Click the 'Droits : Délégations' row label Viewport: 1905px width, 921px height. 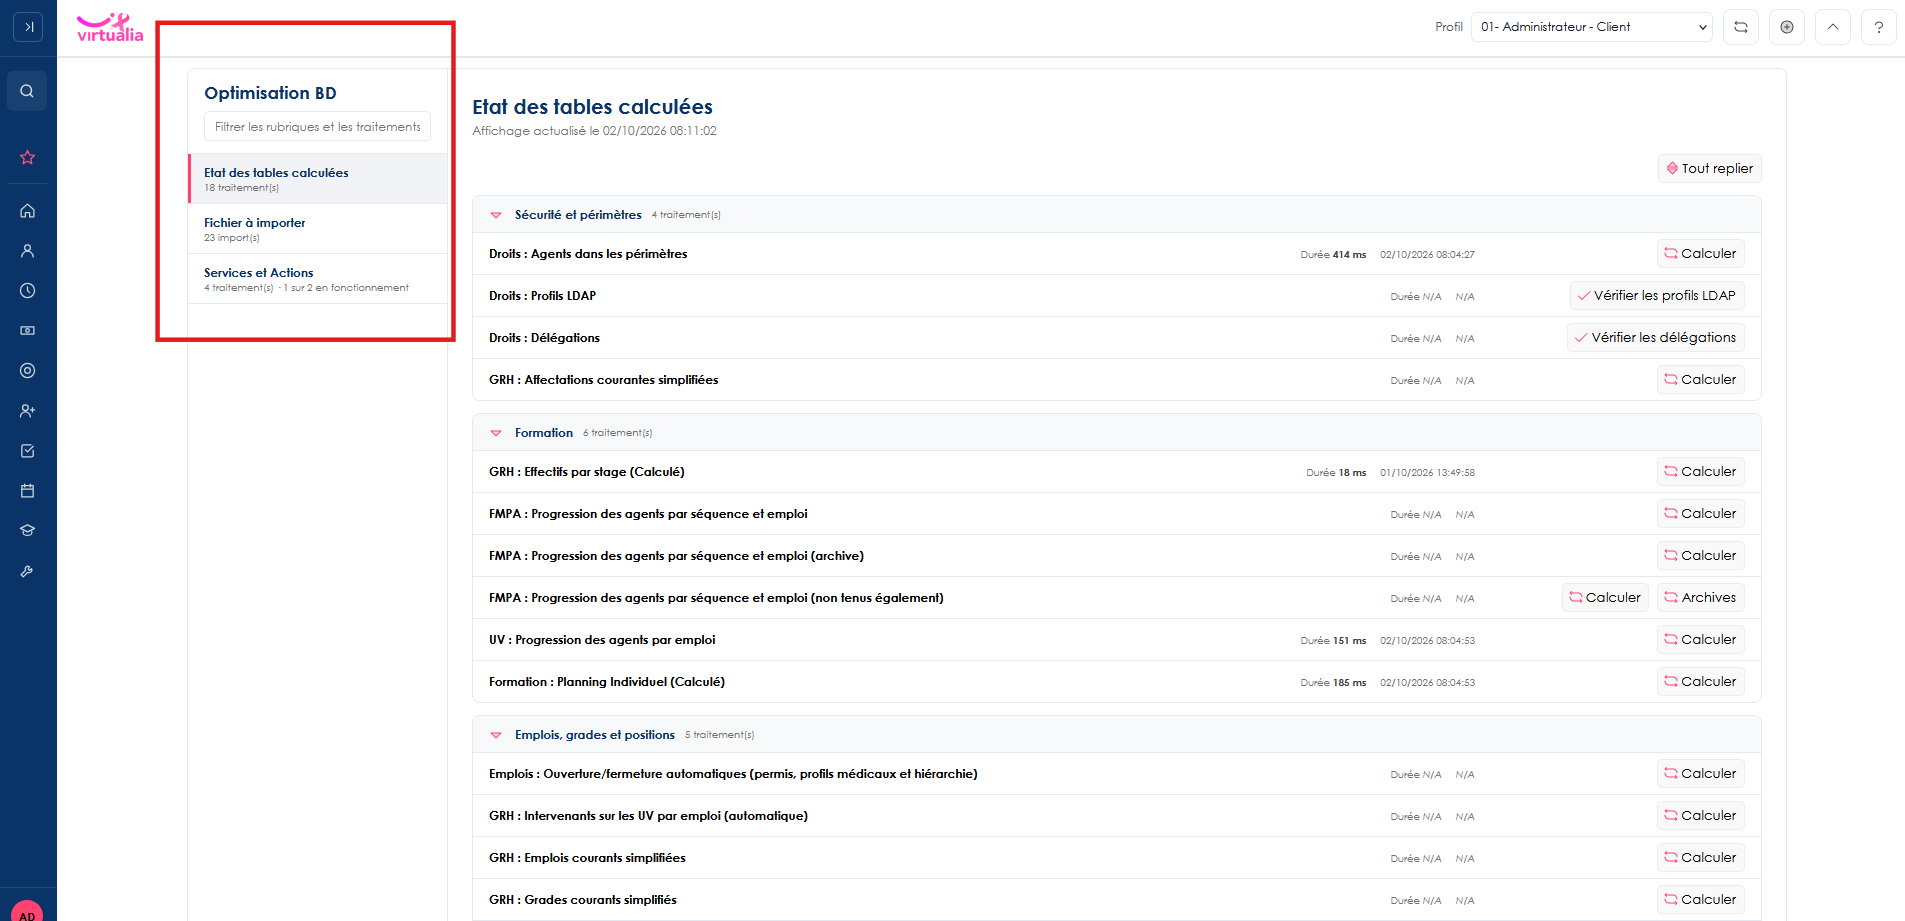coord(544,338)
